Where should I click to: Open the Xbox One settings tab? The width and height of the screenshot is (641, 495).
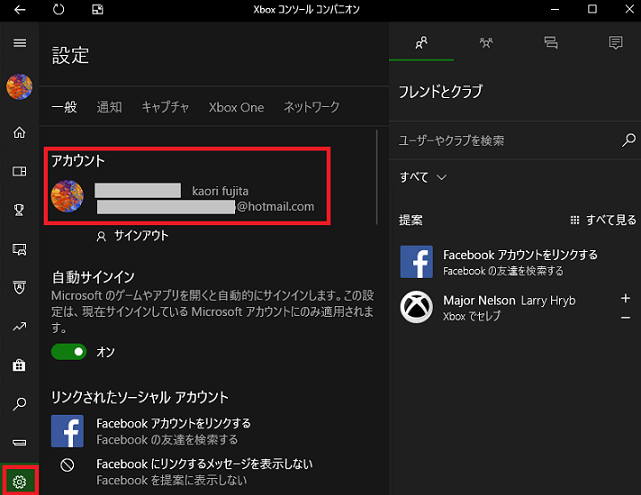point(236,107)
